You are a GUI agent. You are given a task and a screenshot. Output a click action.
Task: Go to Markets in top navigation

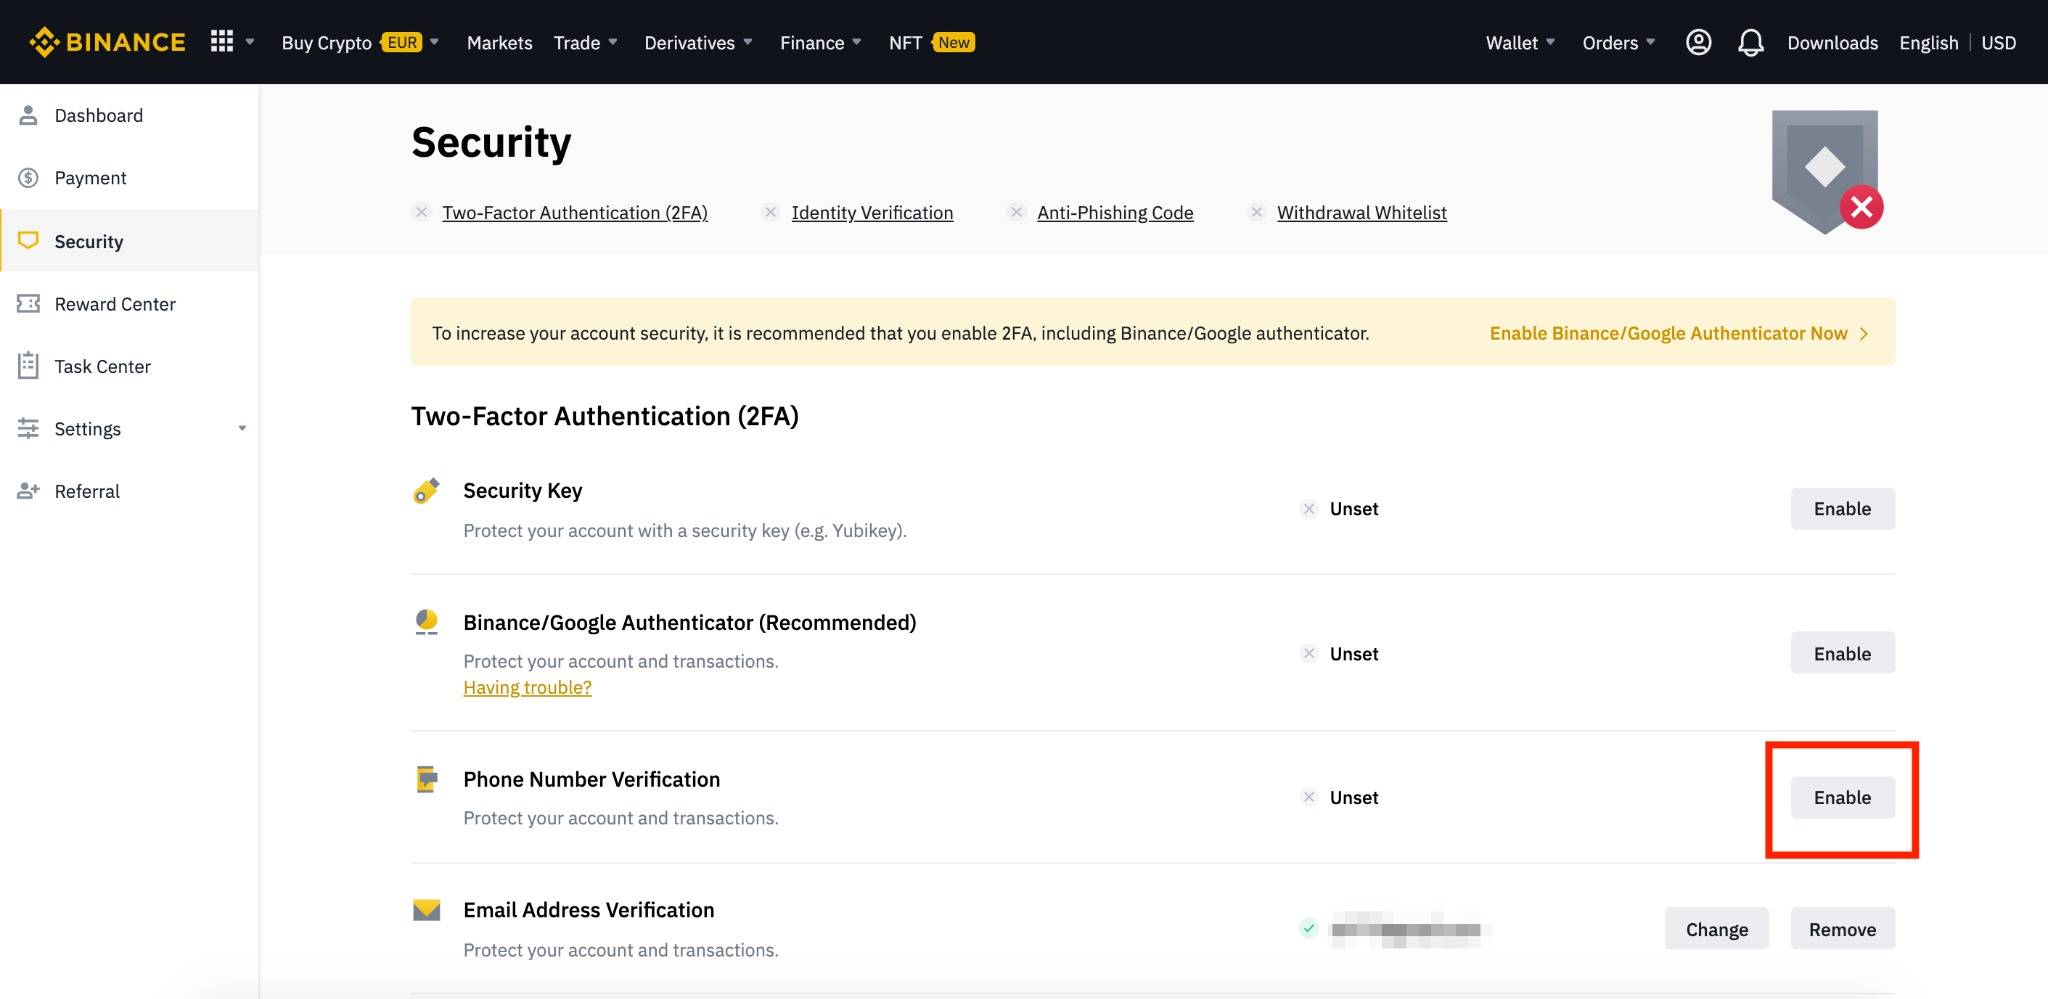[499, 42]
